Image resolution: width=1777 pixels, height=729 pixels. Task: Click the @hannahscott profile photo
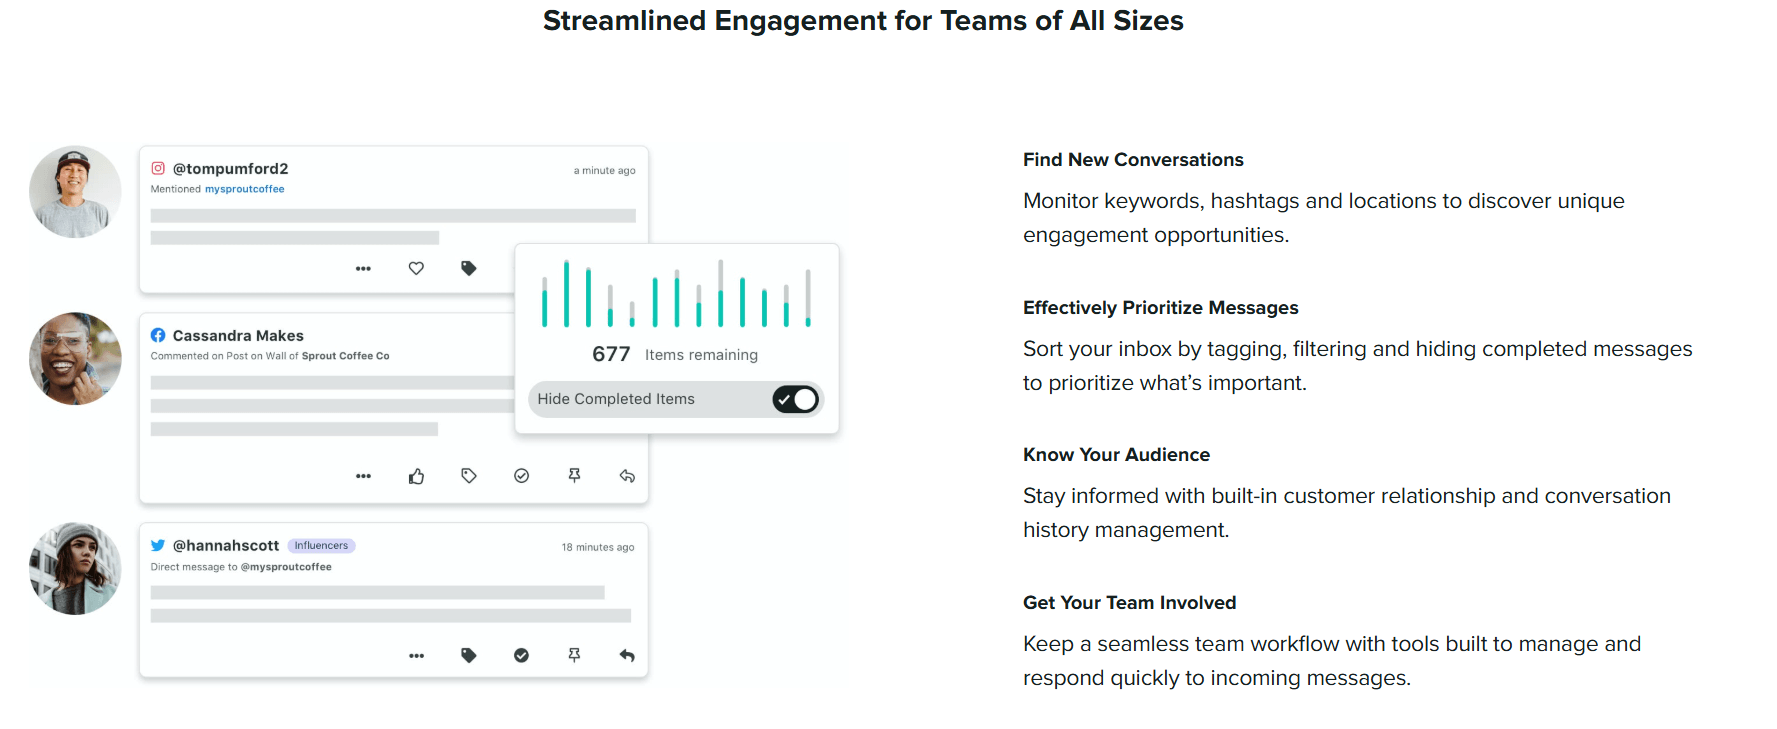point(75,569)
